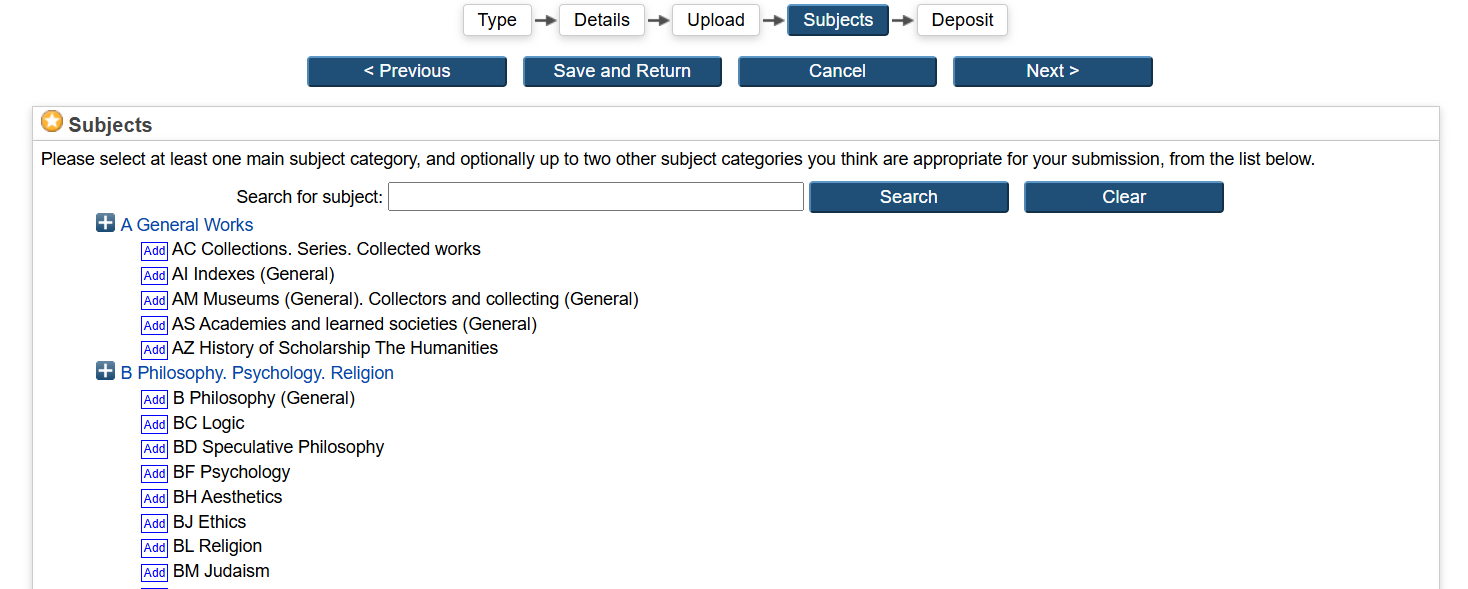Image resolution: width=1468 pixels, height=589 pixels.
Task: Add AS Academies and learned societies
Action: coord(154,325)
